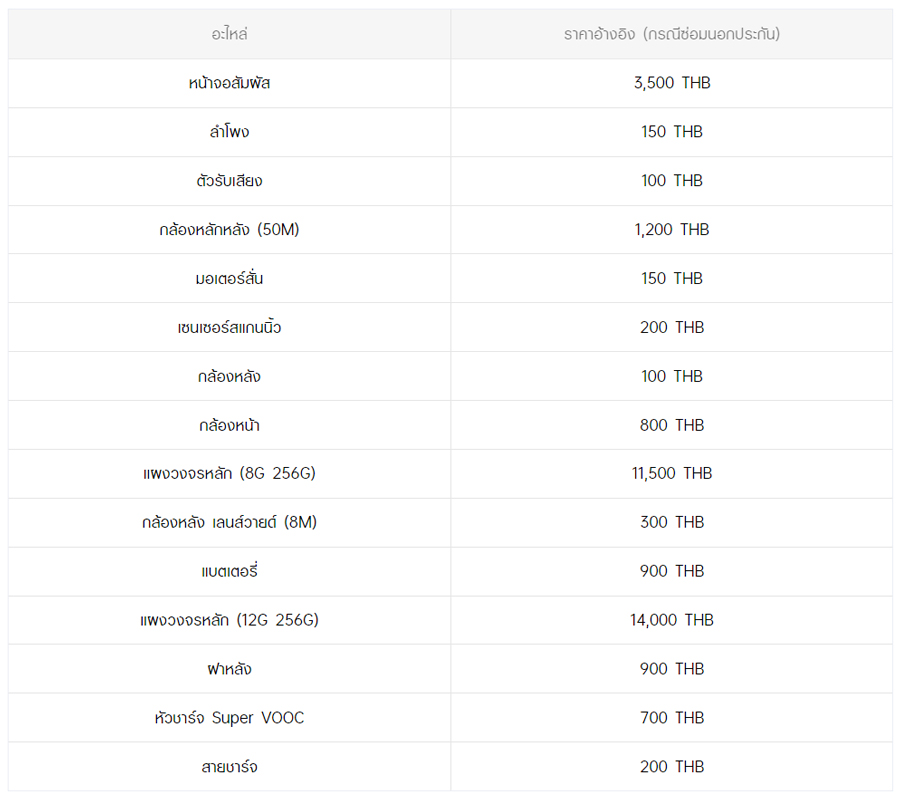Select the สายชาร์จ part name

tap(229, 767)
